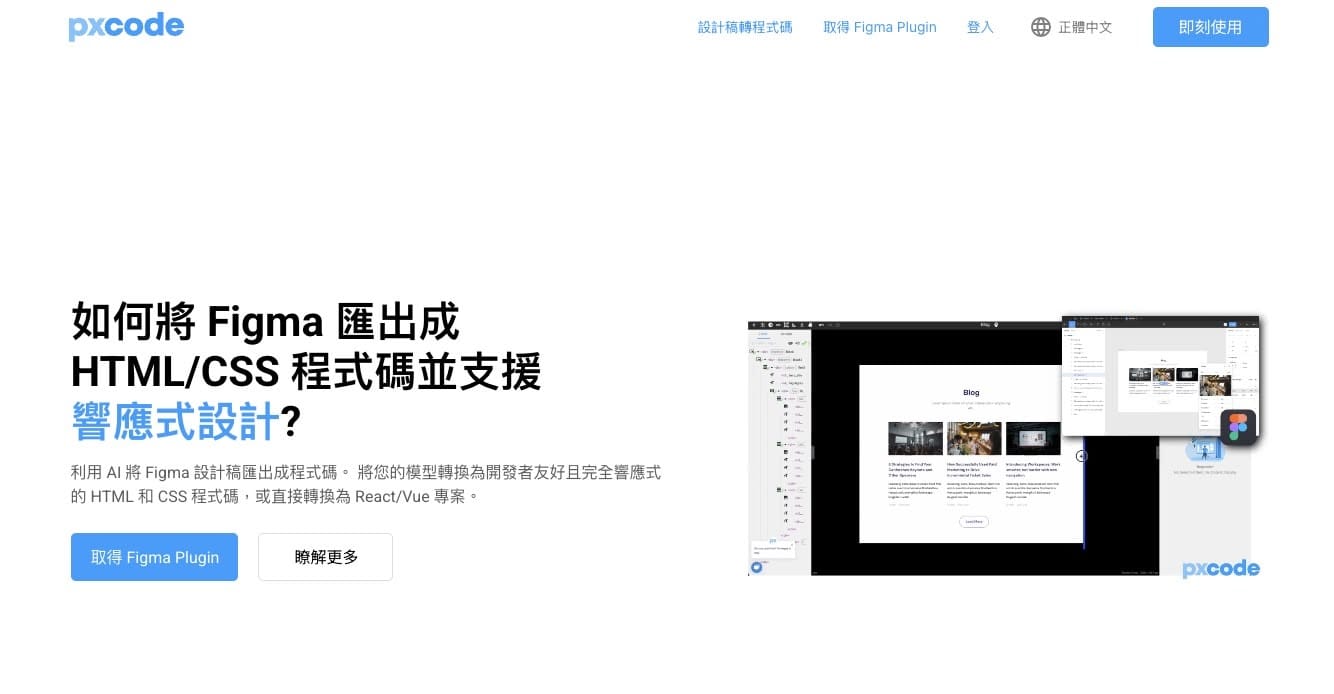The image size is (1334, 694).
Task: Click the paragraph starting 利用 AI 將 Figma
Action: tap(366, 484)
